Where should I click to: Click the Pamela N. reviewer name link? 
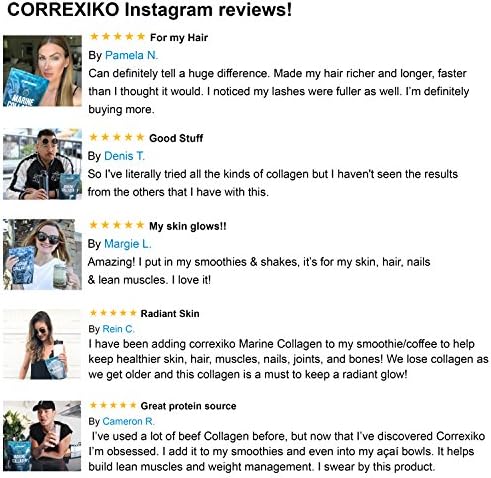tap(131, 55)
